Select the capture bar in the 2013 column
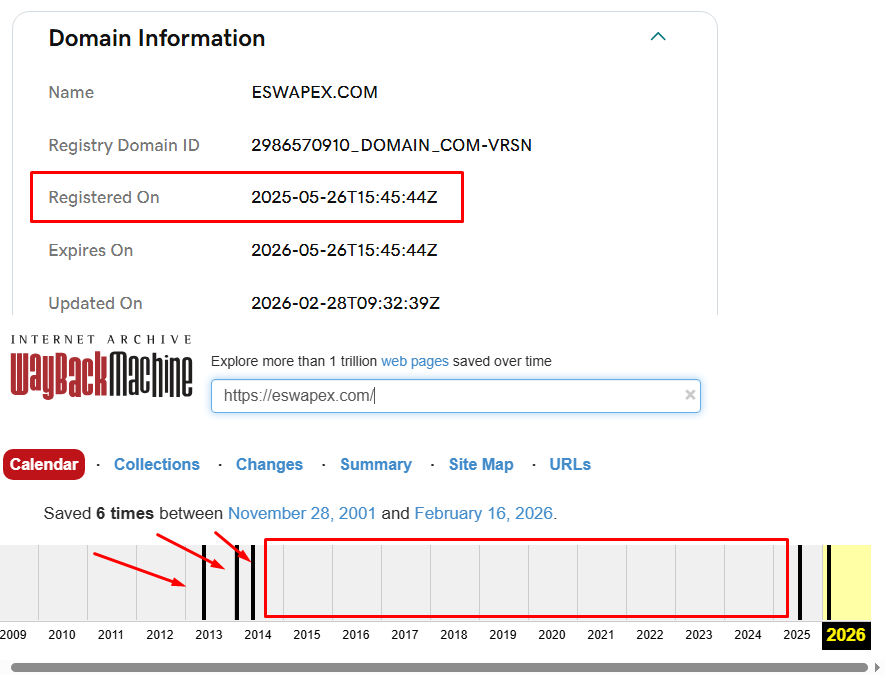The image size is (885, 681). coord(204,582)
